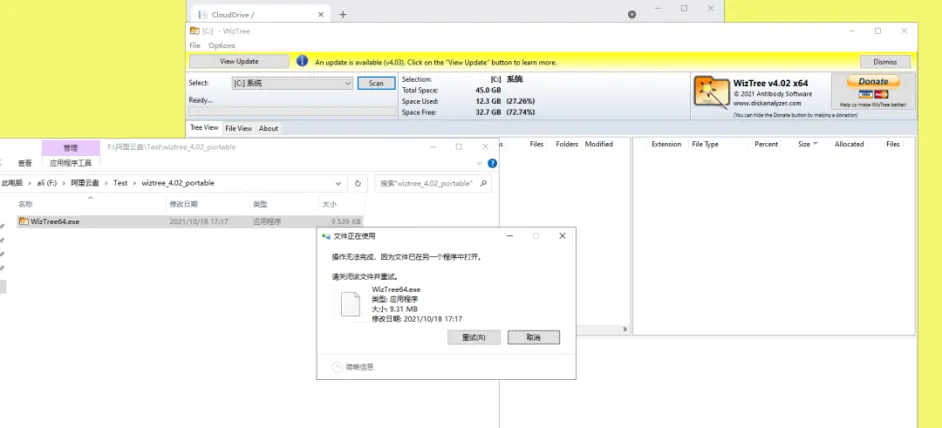Image resolution: width=942 pixels, height=428 pixels.
Task: Click the 重试(R) retry button
Action: click(x=474, y=337)
